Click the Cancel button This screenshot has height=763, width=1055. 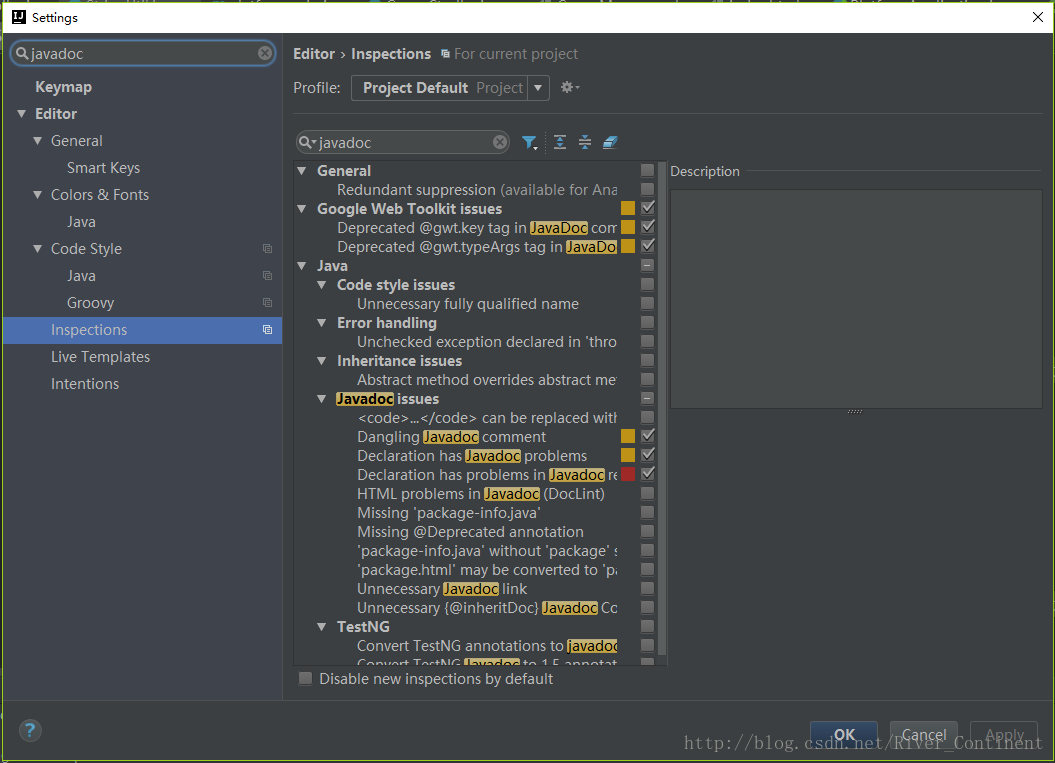[x=923, y=734]
